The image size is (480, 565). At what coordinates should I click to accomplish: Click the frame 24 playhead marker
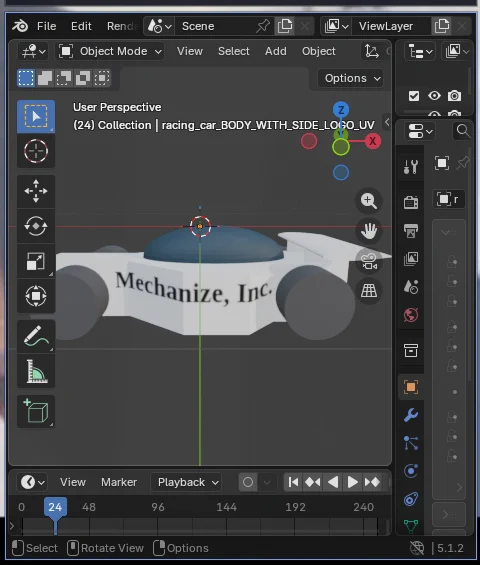55,507
